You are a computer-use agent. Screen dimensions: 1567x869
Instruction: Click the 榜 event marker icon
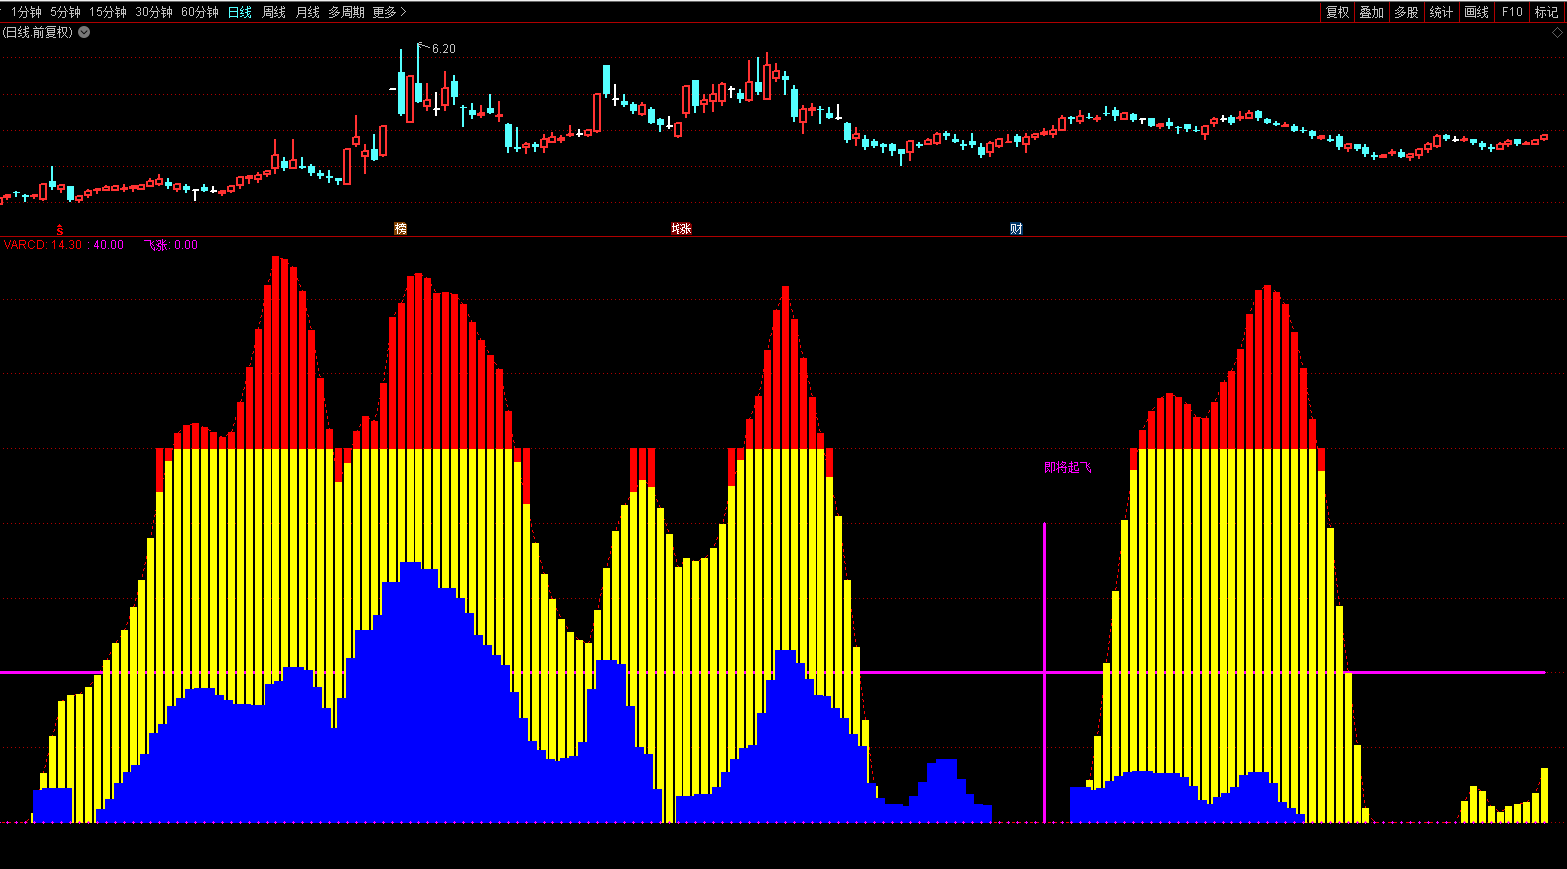[400, 229]
